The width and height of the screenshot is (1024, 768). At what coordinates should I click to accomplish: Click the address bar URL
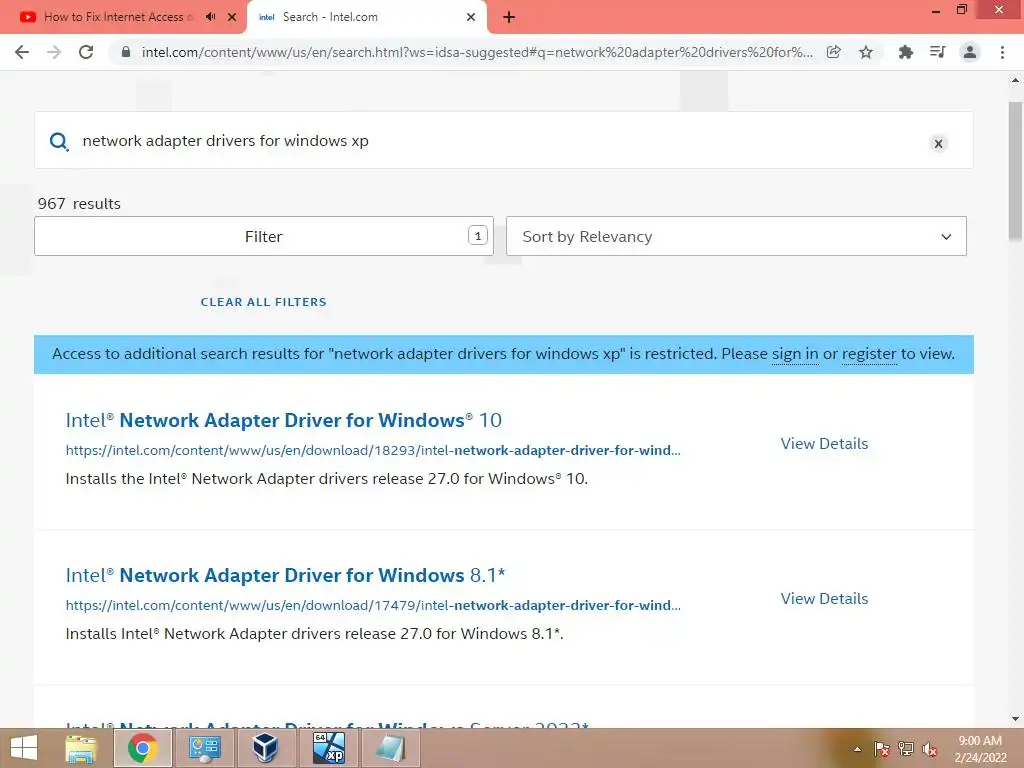point(477,52)
